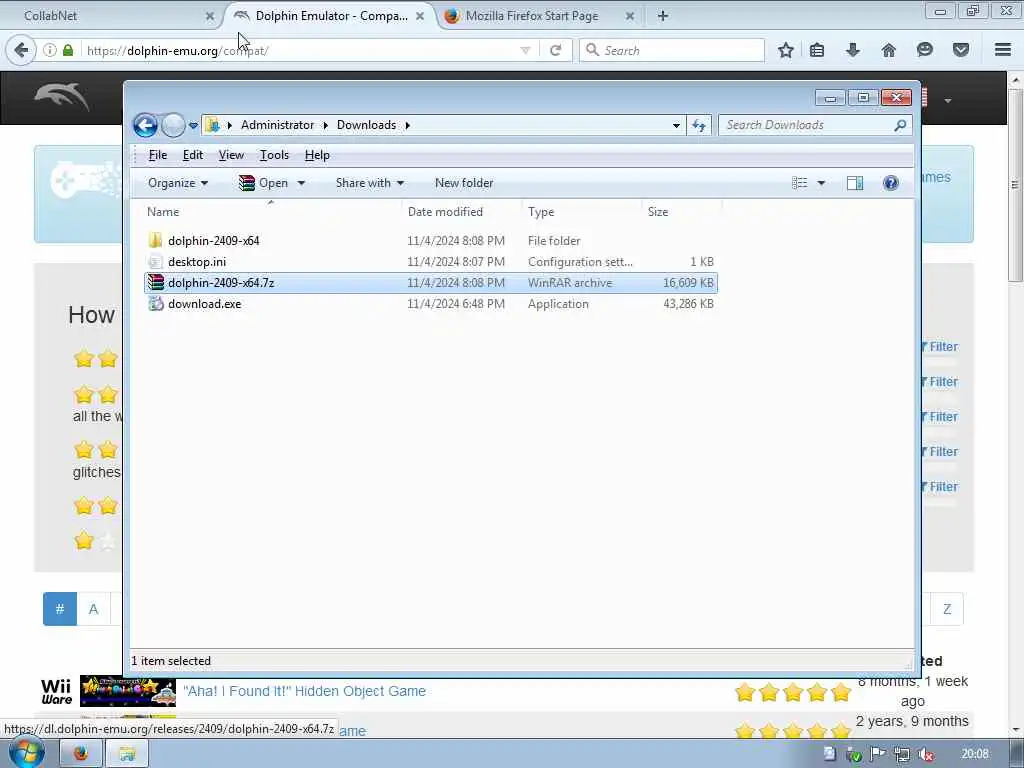Image resolution: width=1024 pixels, height=768 pixels.
Task: Click the Downloads folder icon in address bar
Action: [212, 125]
